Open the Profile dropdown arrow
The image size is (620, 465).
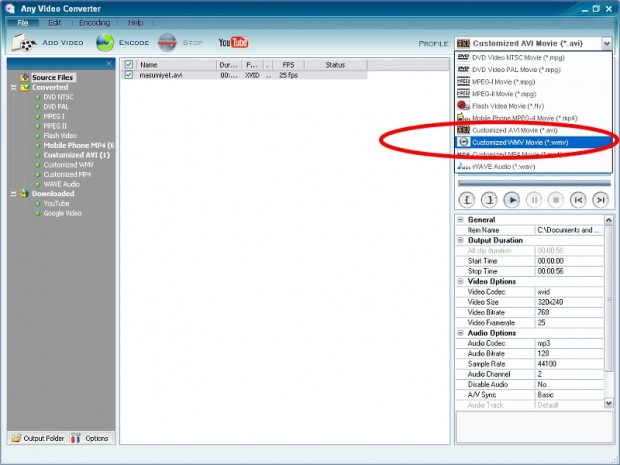(x=607, y=43)
